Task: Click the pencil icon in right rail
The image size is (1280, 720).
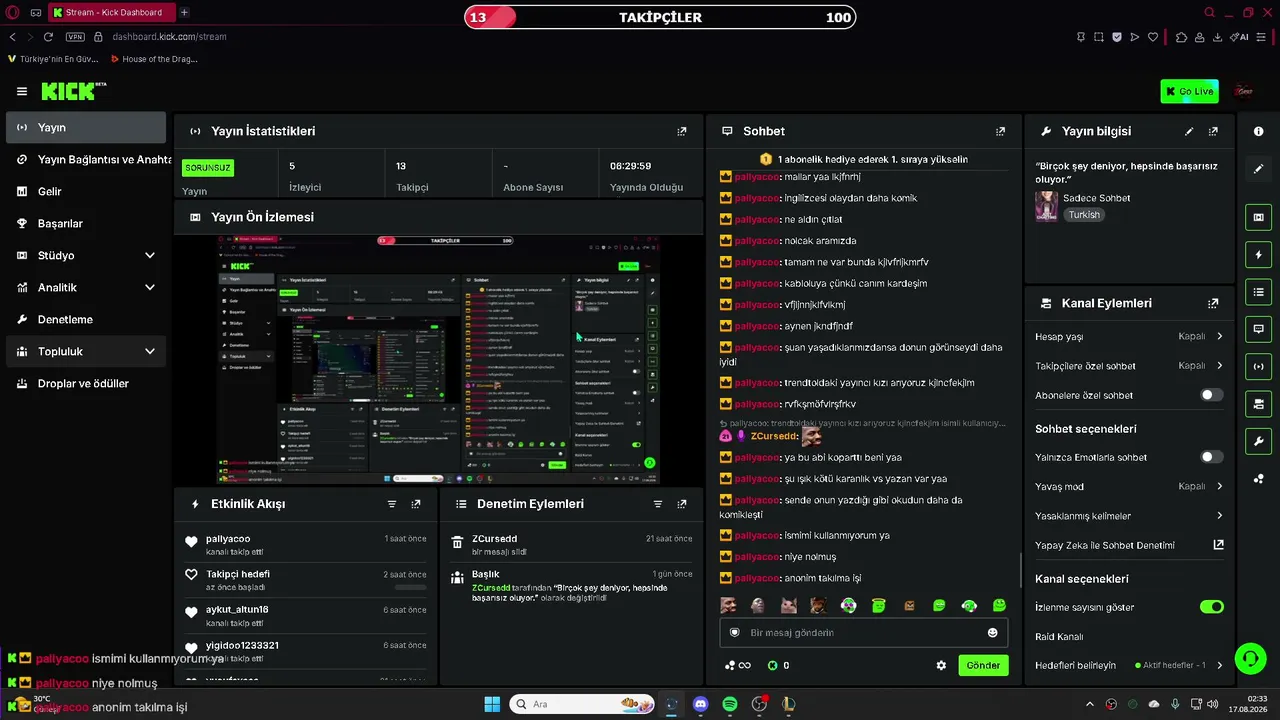Action: click(x=1258, y=169)
